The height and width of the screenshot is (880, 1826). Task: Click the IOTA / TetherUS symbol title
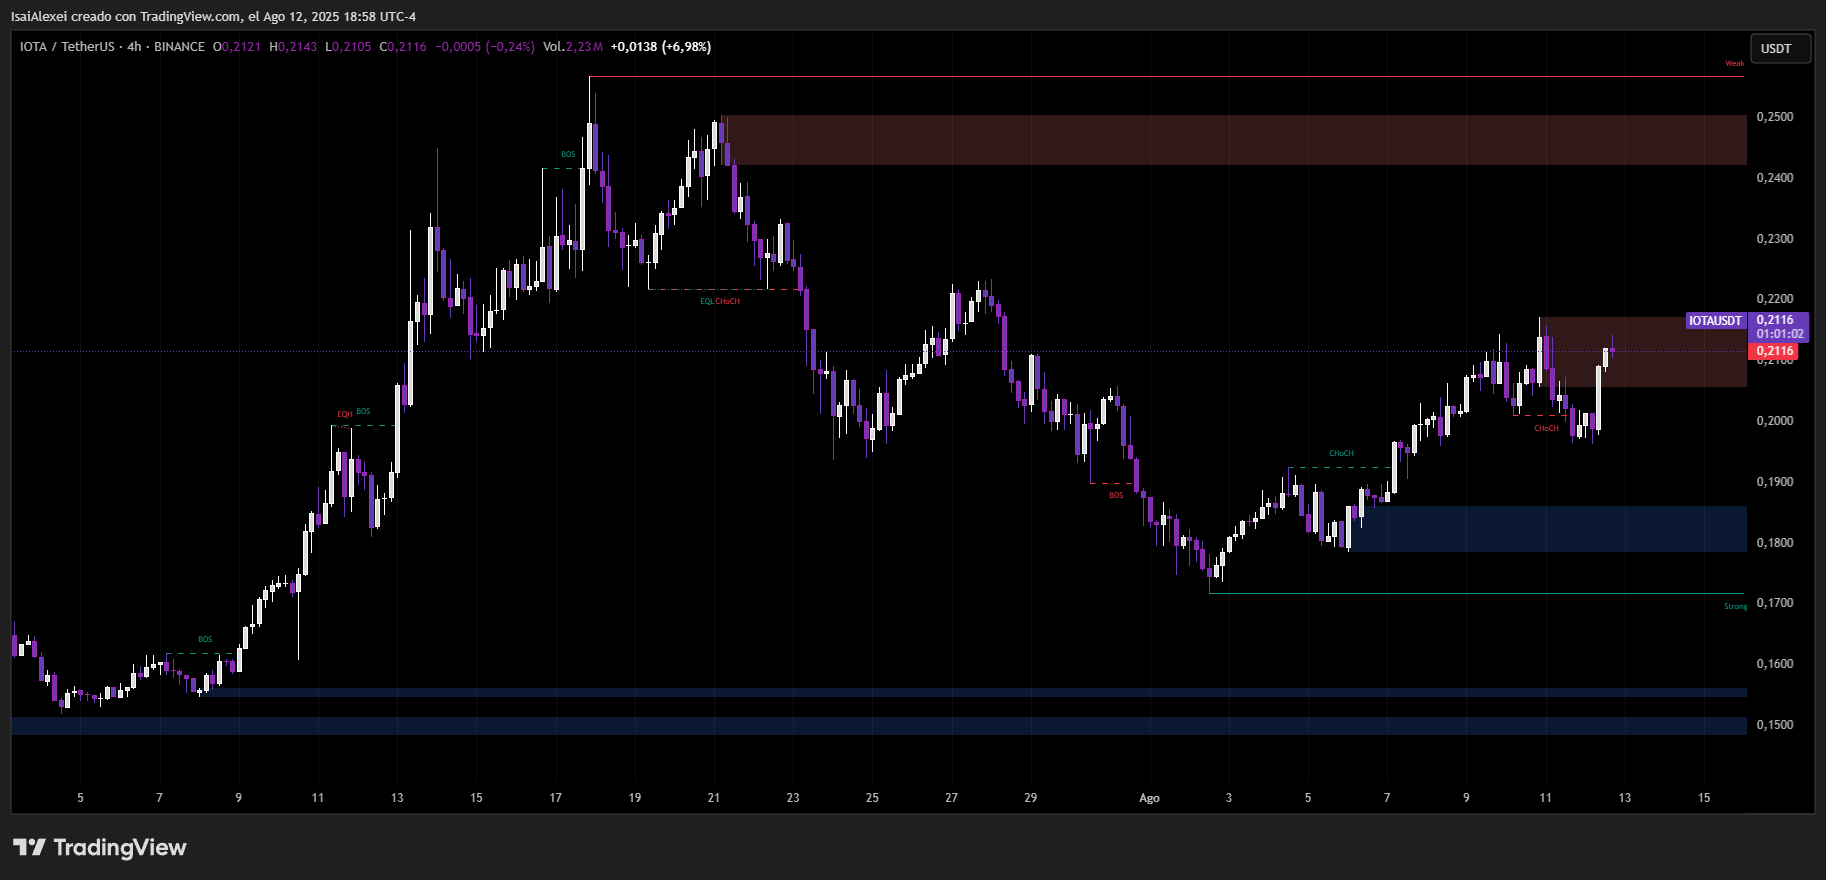coord(67,47)
